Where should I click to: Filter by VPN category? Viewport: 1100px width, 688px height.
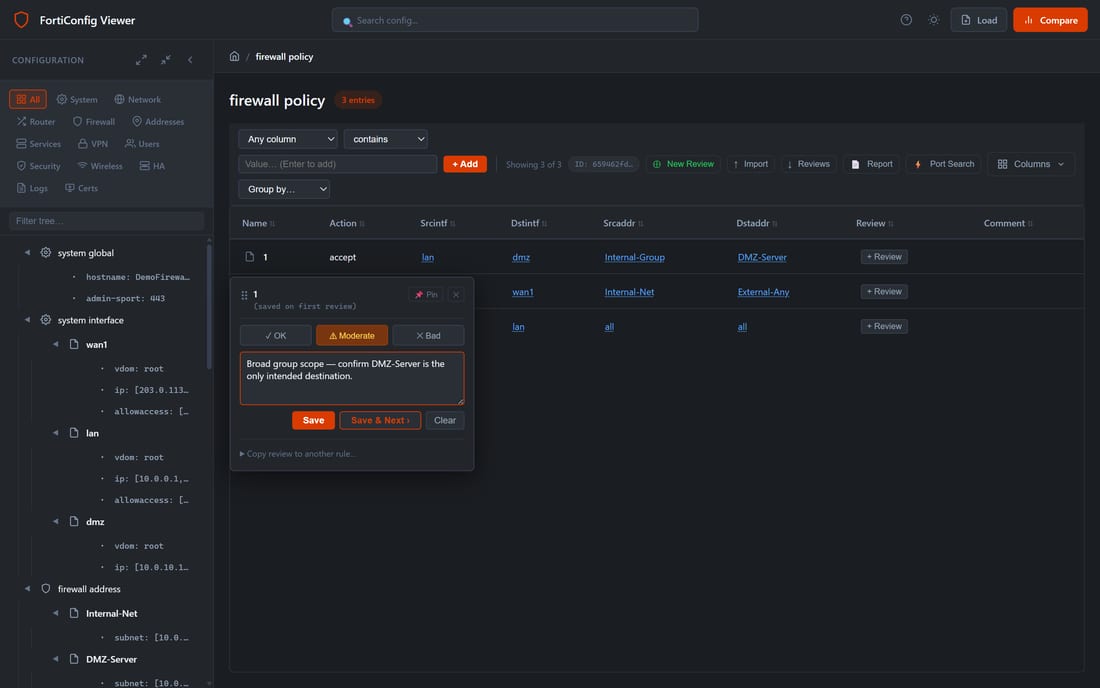pyautogui.click(x=93, y=144)
